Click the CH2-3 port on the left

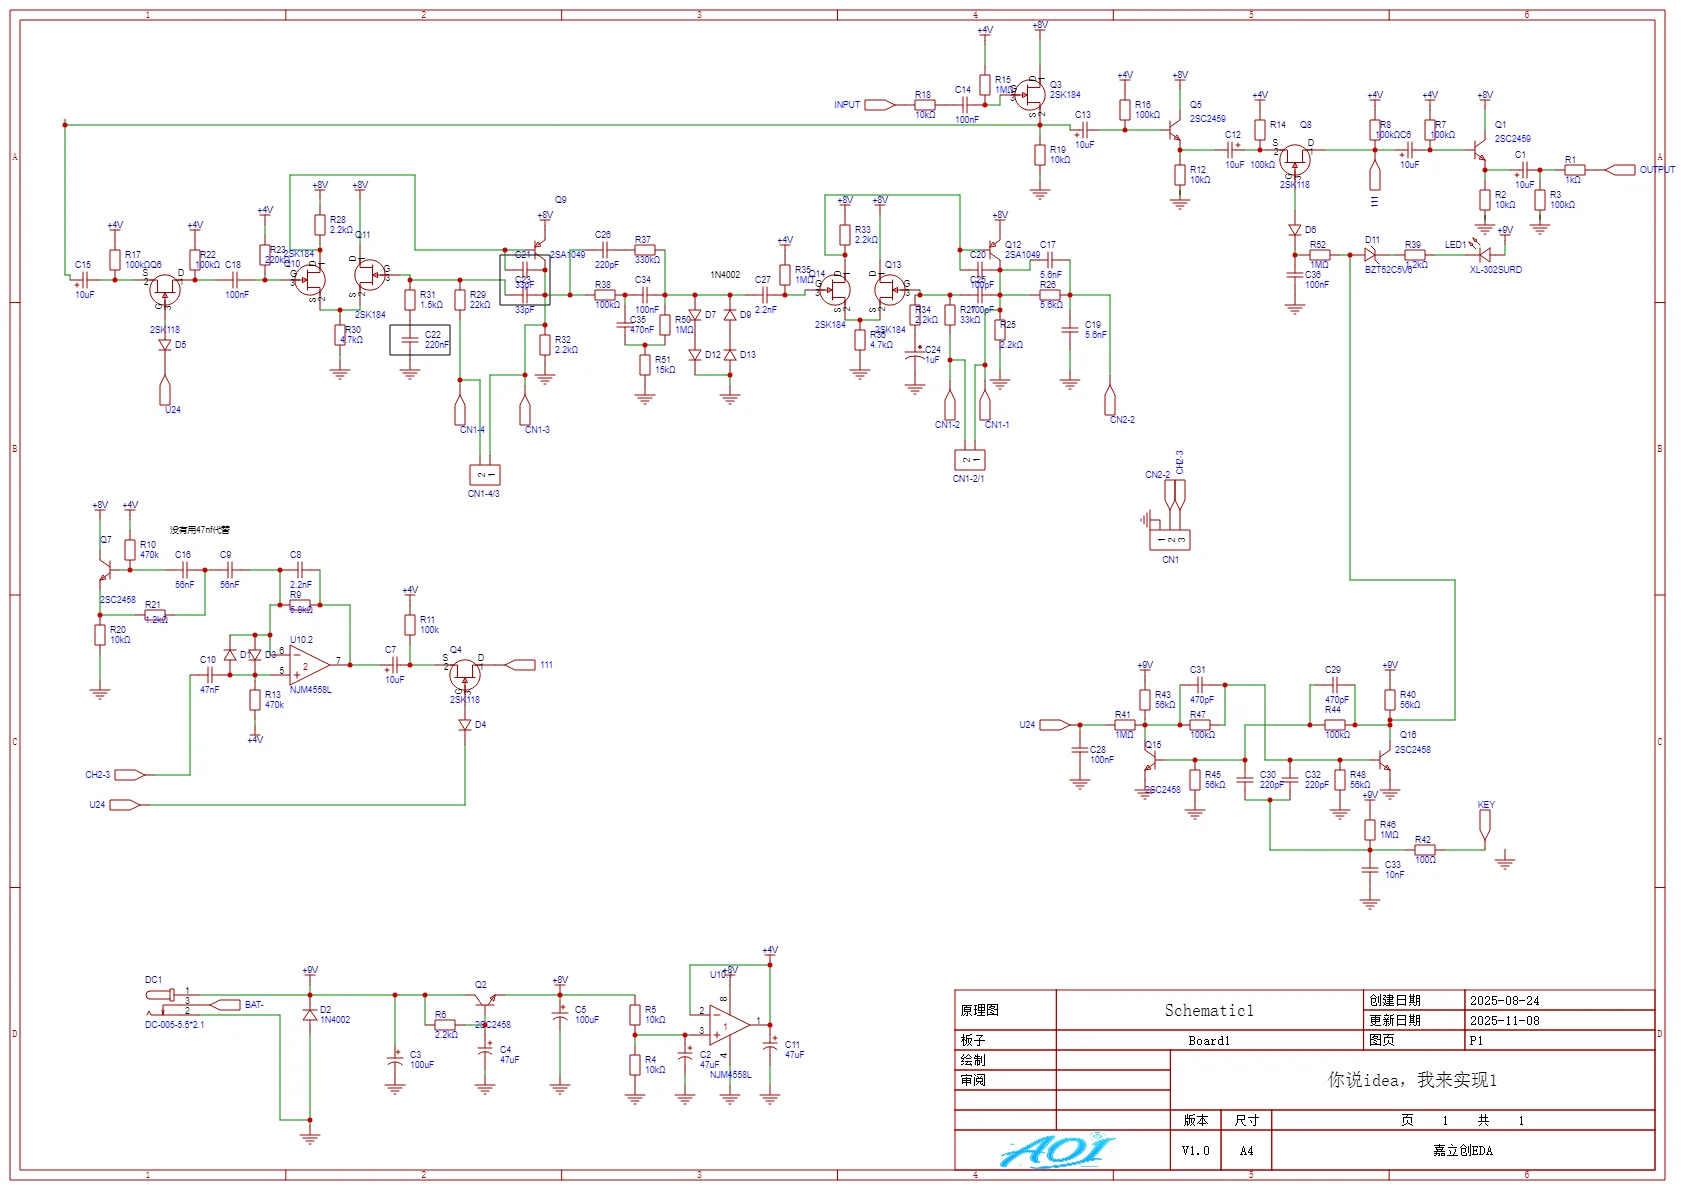(130, 775)
